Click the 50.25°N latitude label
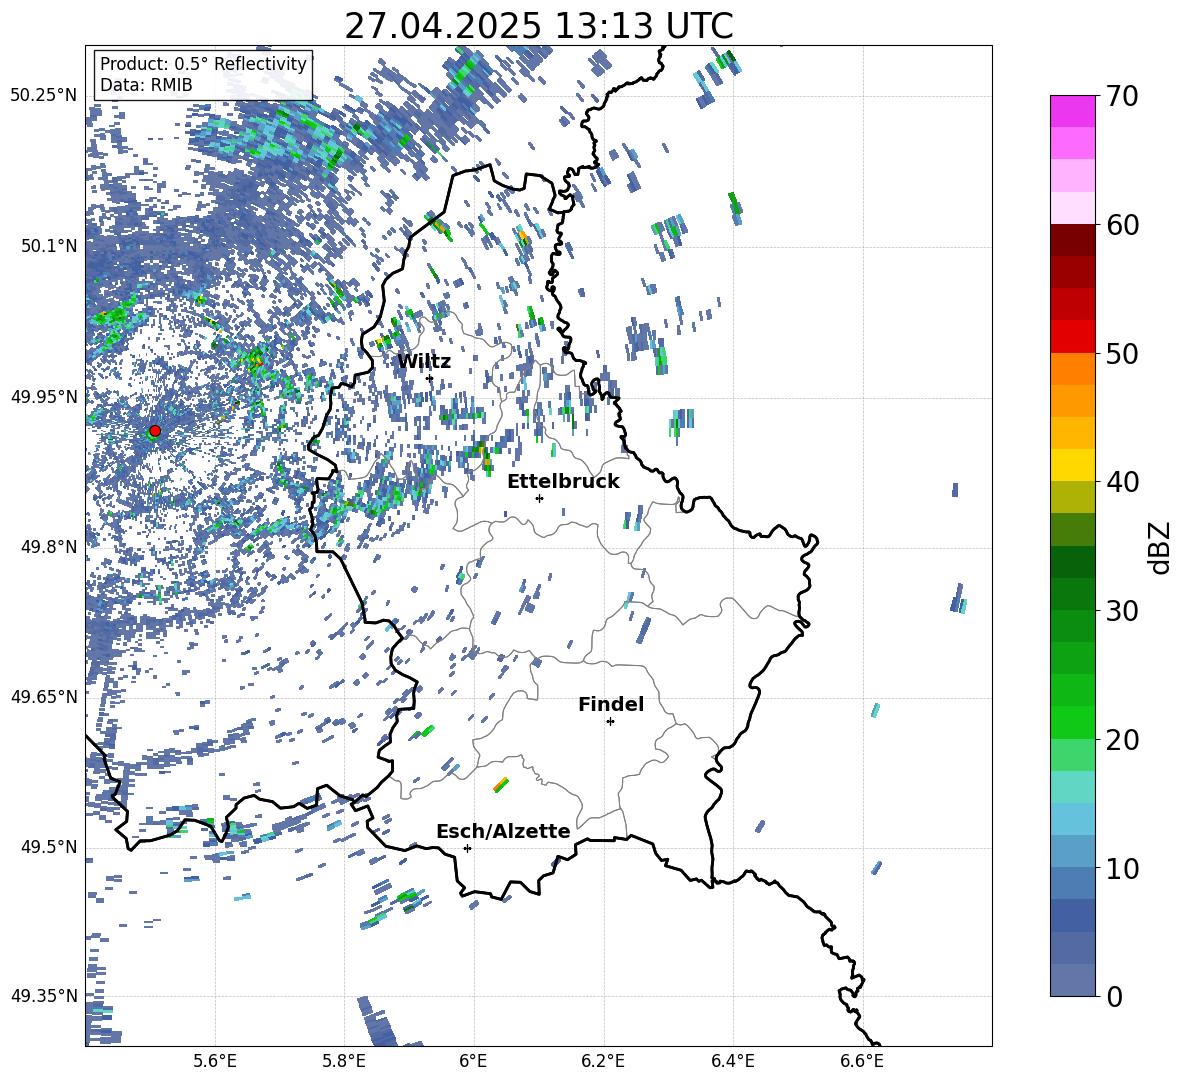The image size is (1184, 1081). tap(44, 96)
